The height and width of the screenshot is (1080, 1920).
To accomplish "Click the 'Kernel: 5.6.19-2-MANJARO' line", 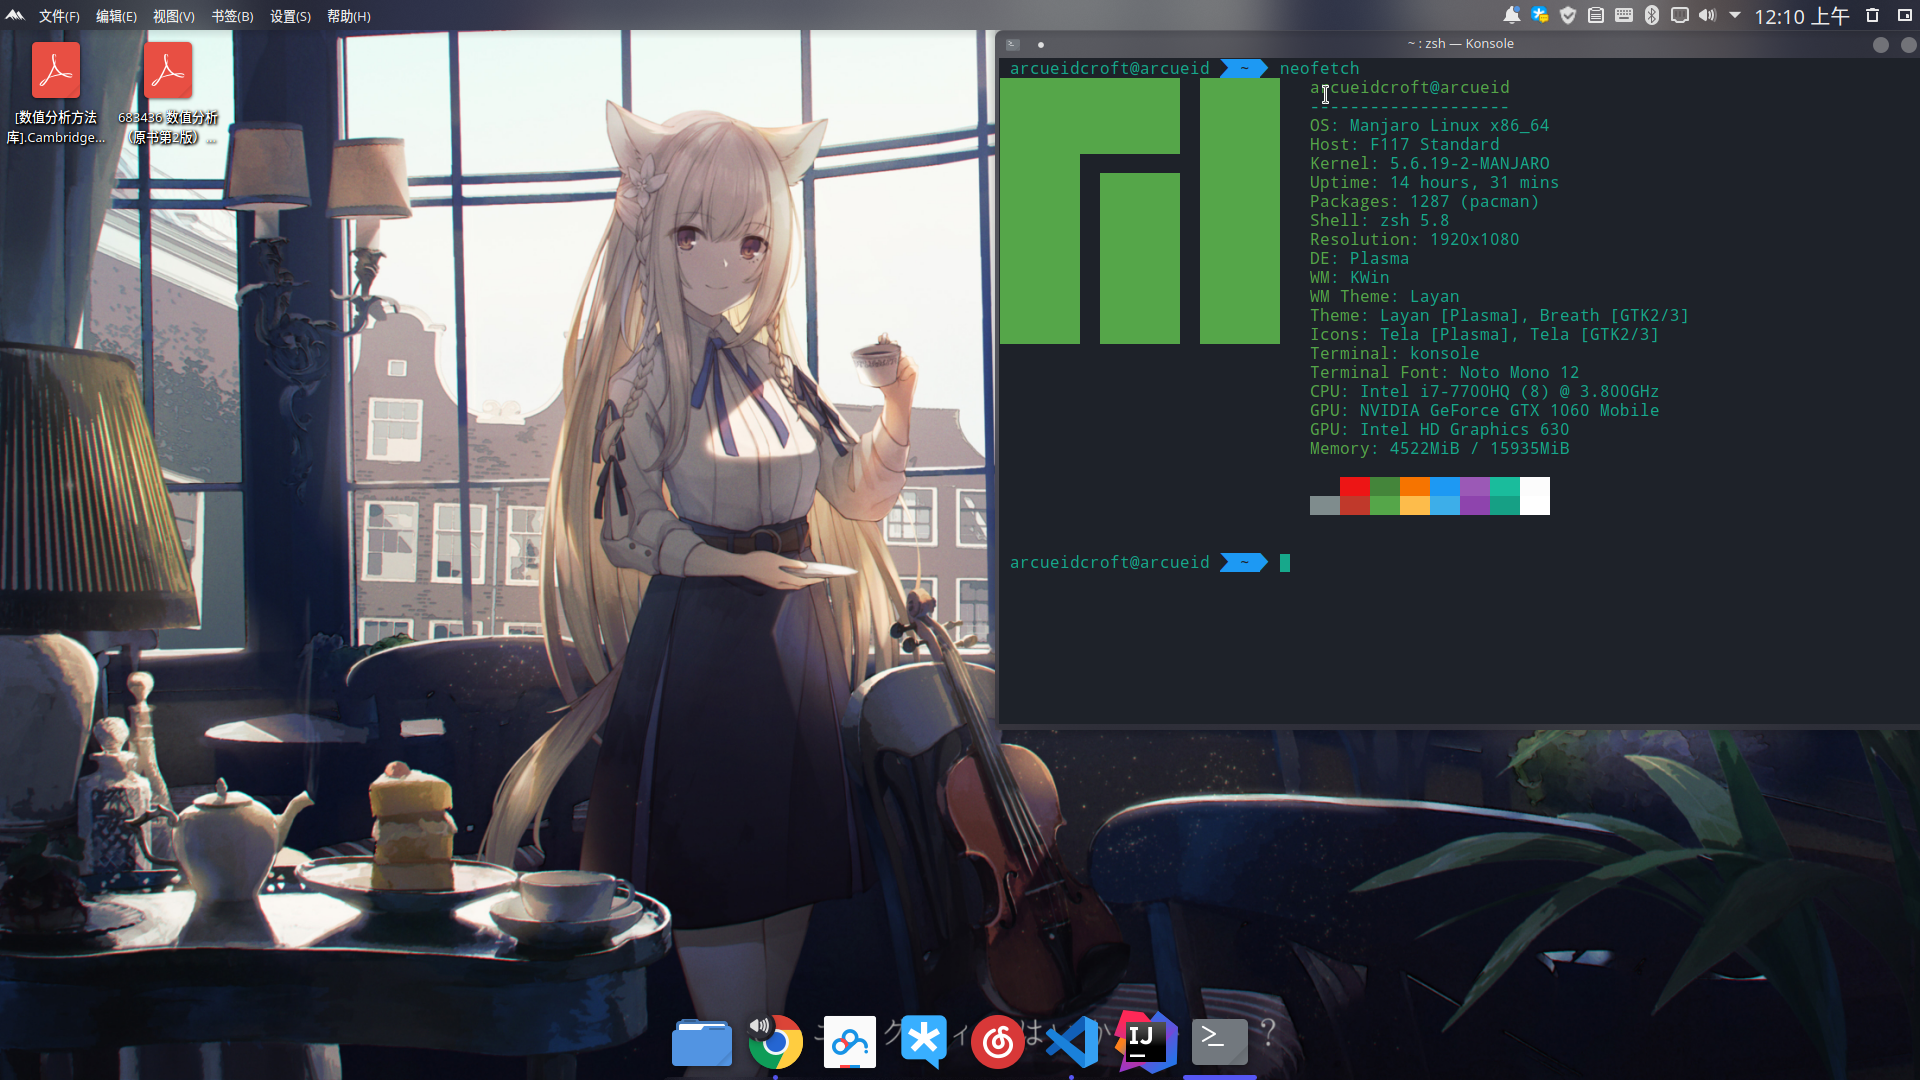I will tap(1429, 163).
